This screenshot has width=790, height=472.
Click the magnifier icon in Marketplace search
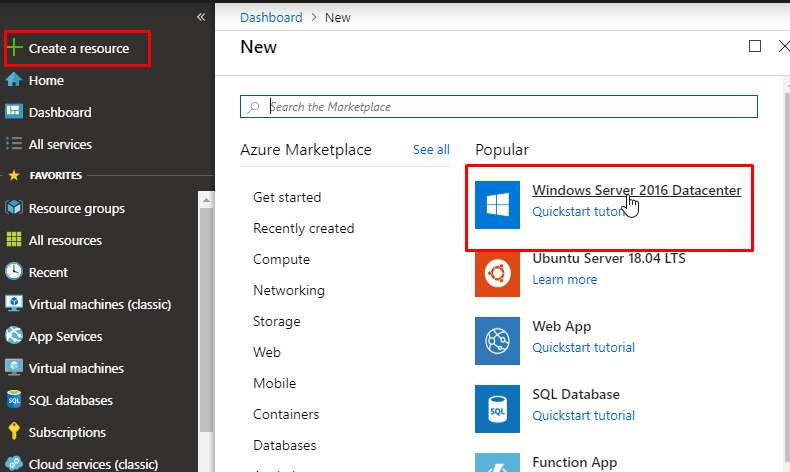[x=253, y=107]
